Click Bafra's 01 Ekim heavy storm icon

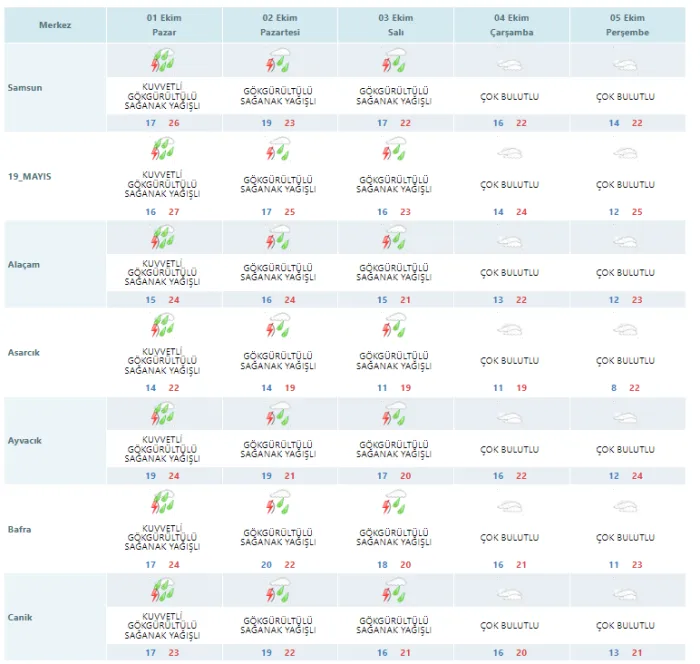point(162,502)
